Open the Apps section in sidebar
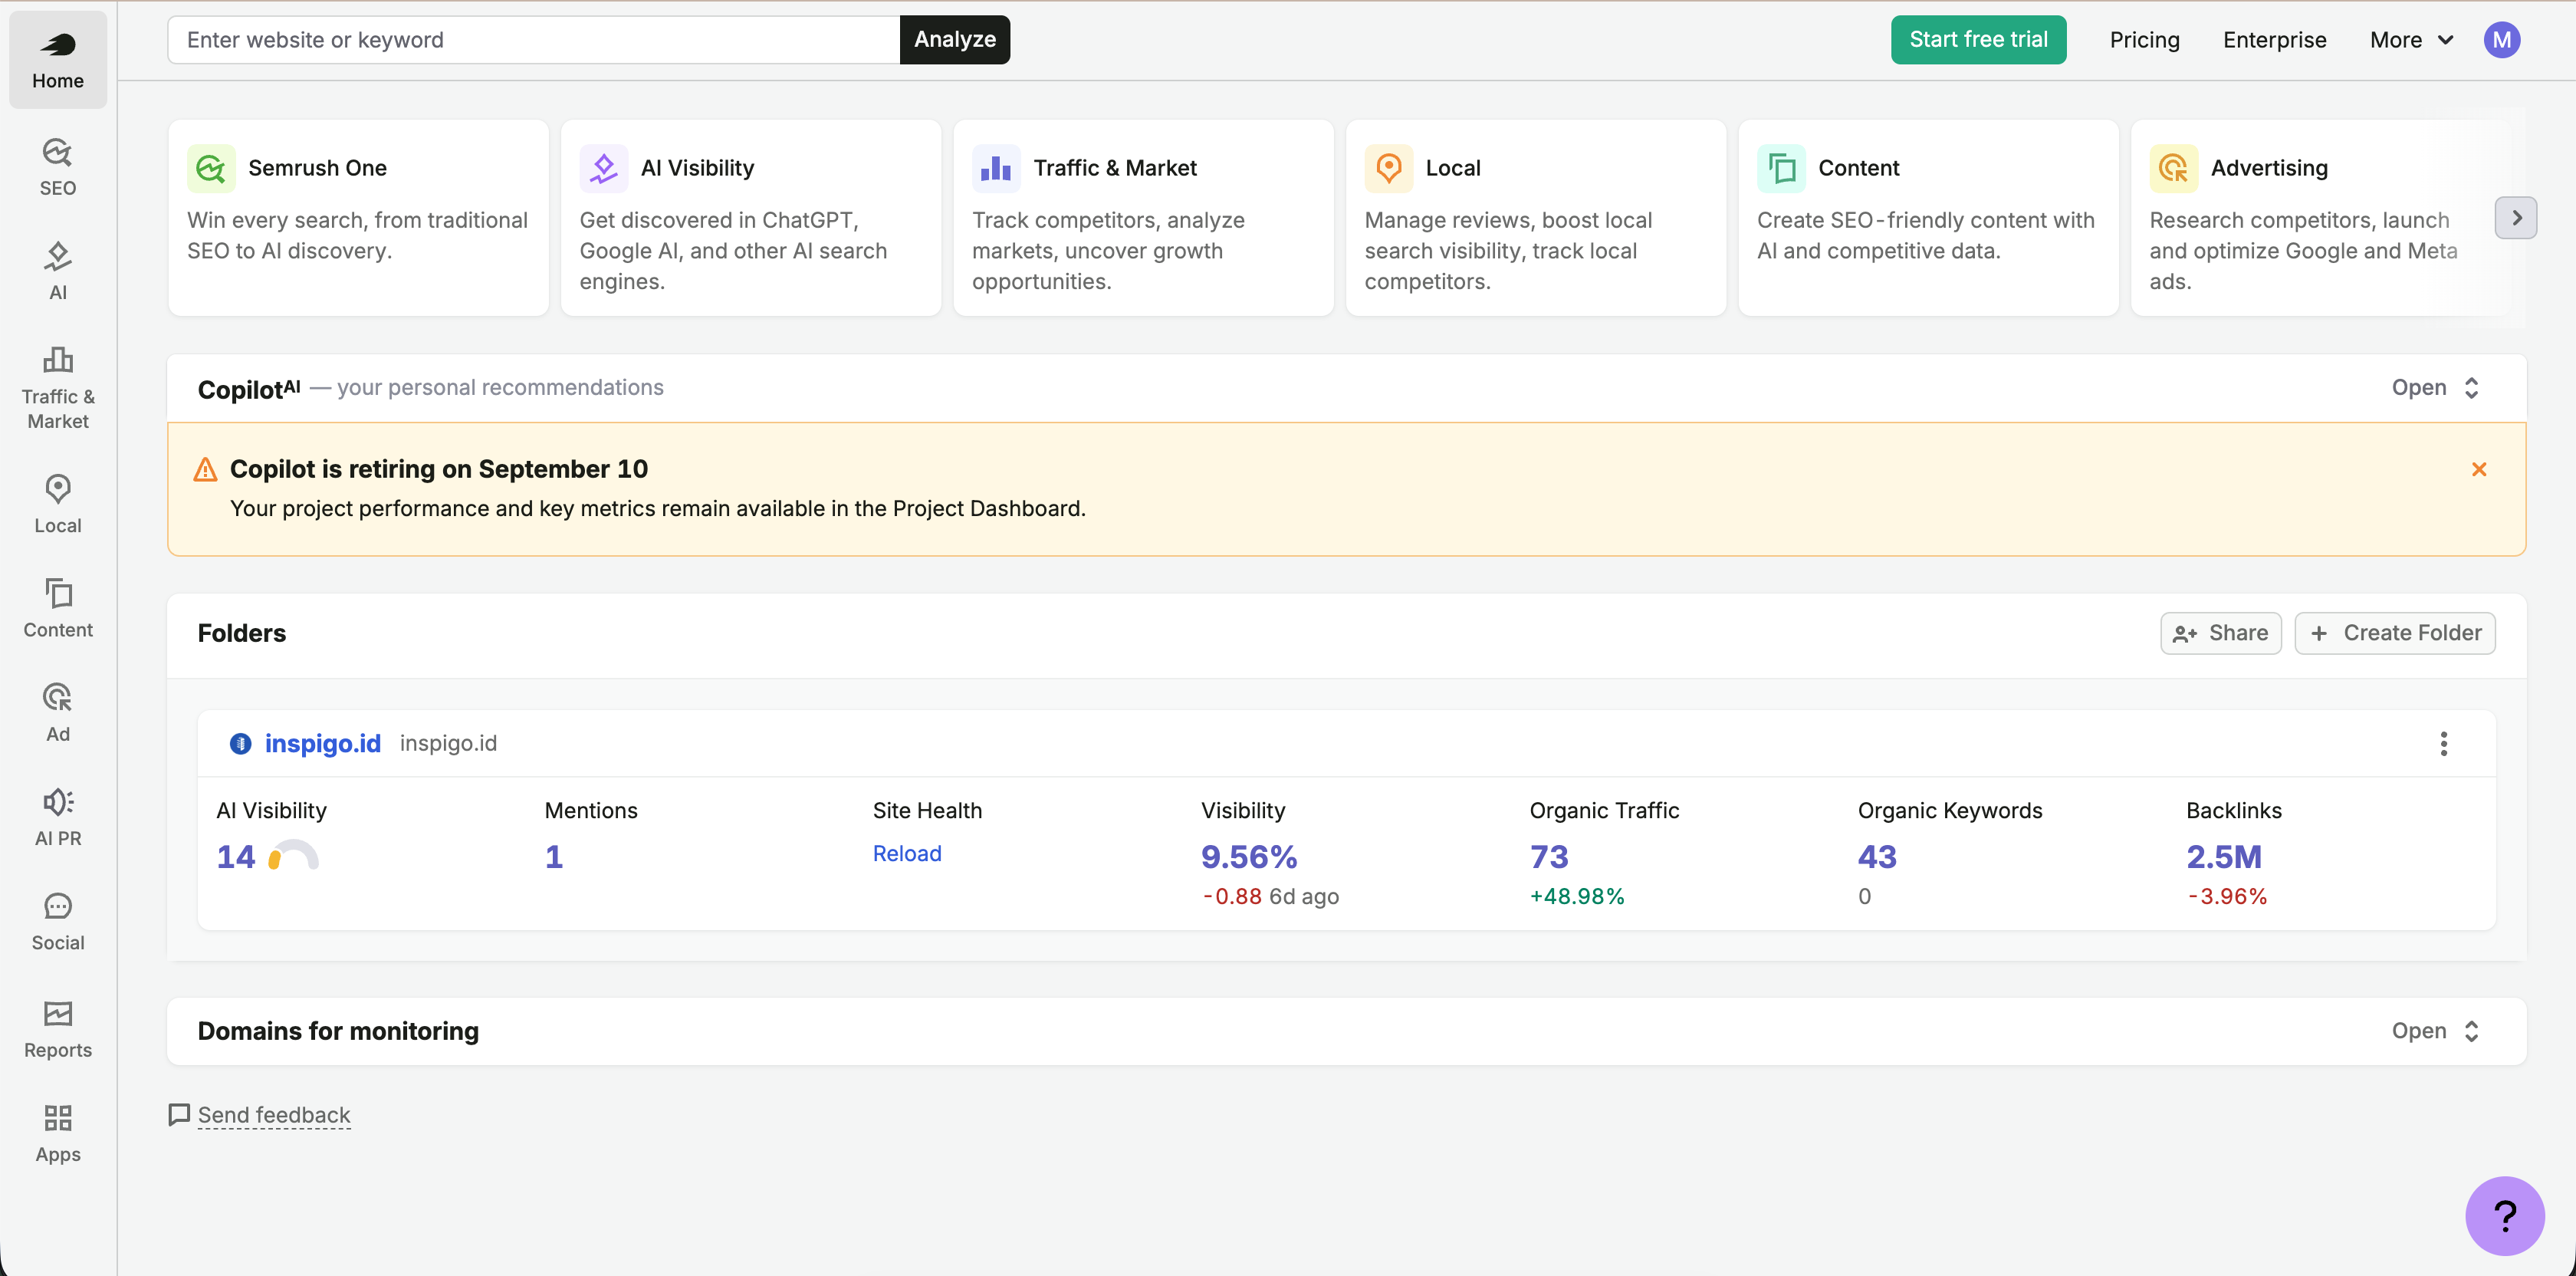The width and height of the screenshot is (2576, 1276). (x=58, y=1133)
